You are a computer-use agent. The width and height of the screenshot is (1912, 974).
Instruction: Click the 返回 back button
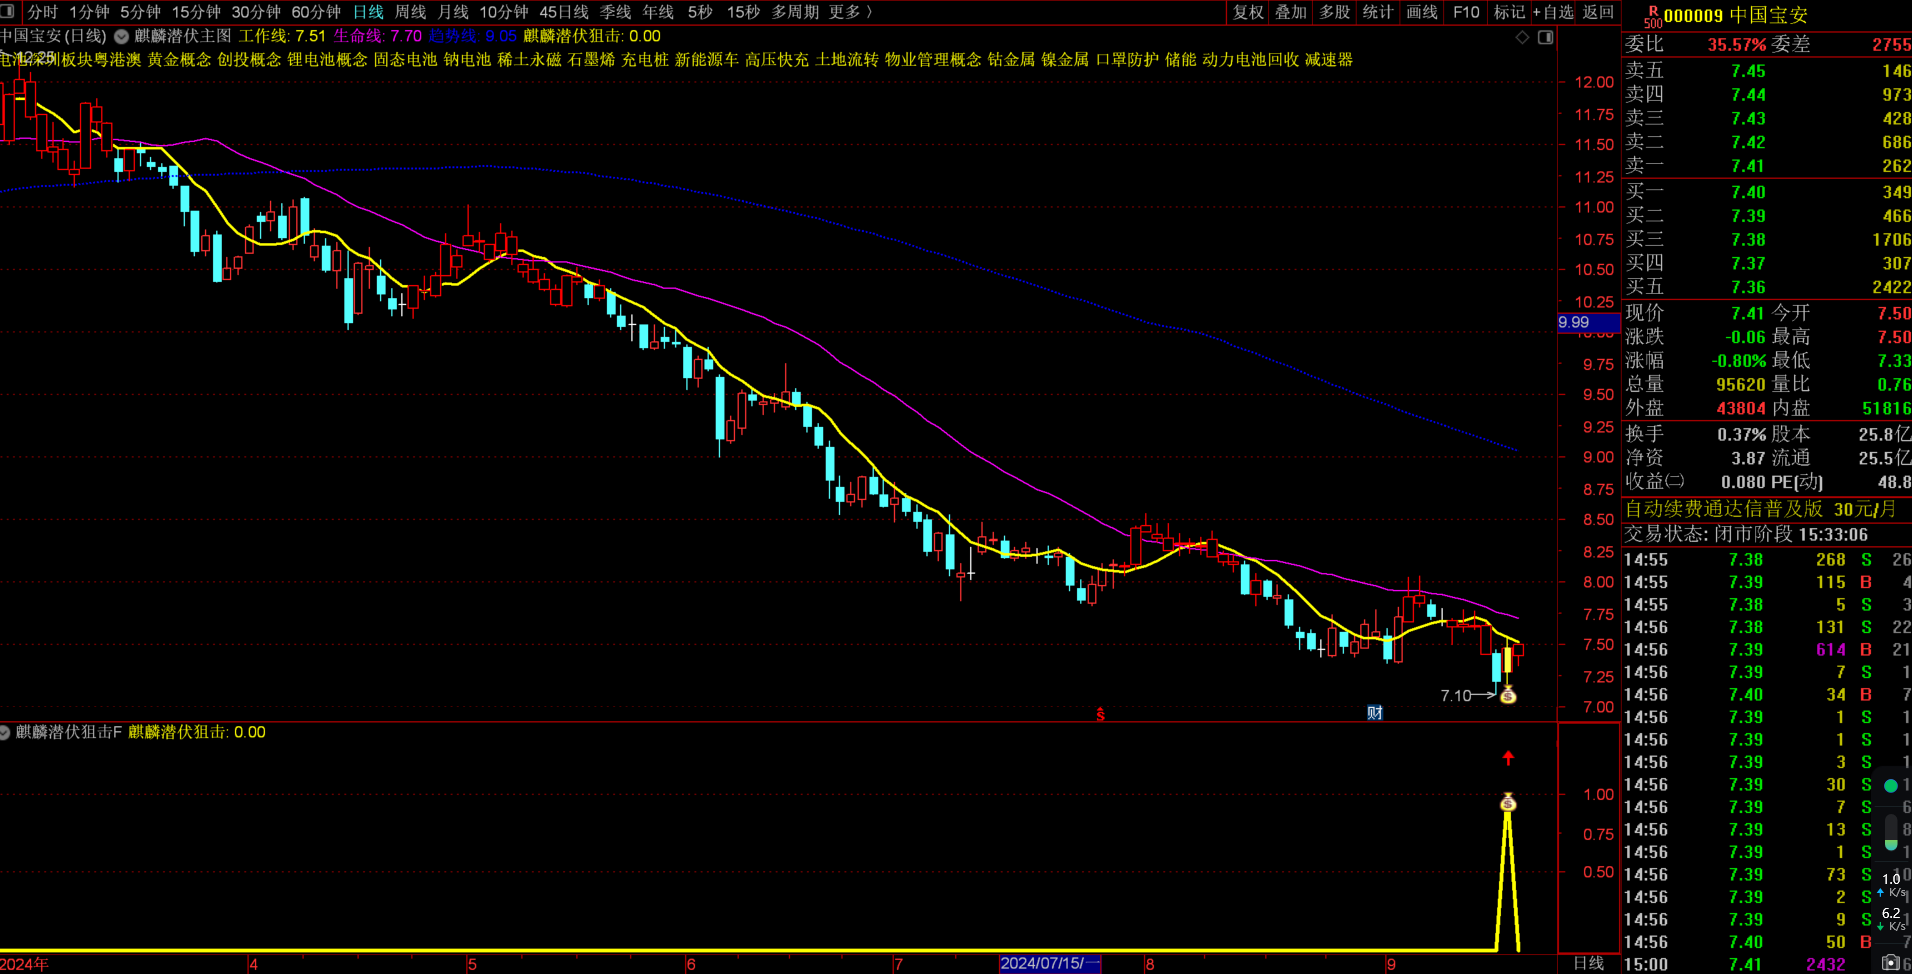tap(1598, 12)
